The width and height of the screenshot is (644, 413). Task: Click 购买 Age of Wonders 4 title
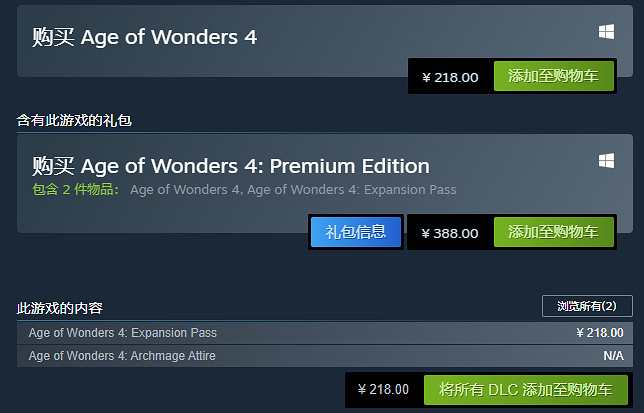pyautogui.click(x=144, y=37)
